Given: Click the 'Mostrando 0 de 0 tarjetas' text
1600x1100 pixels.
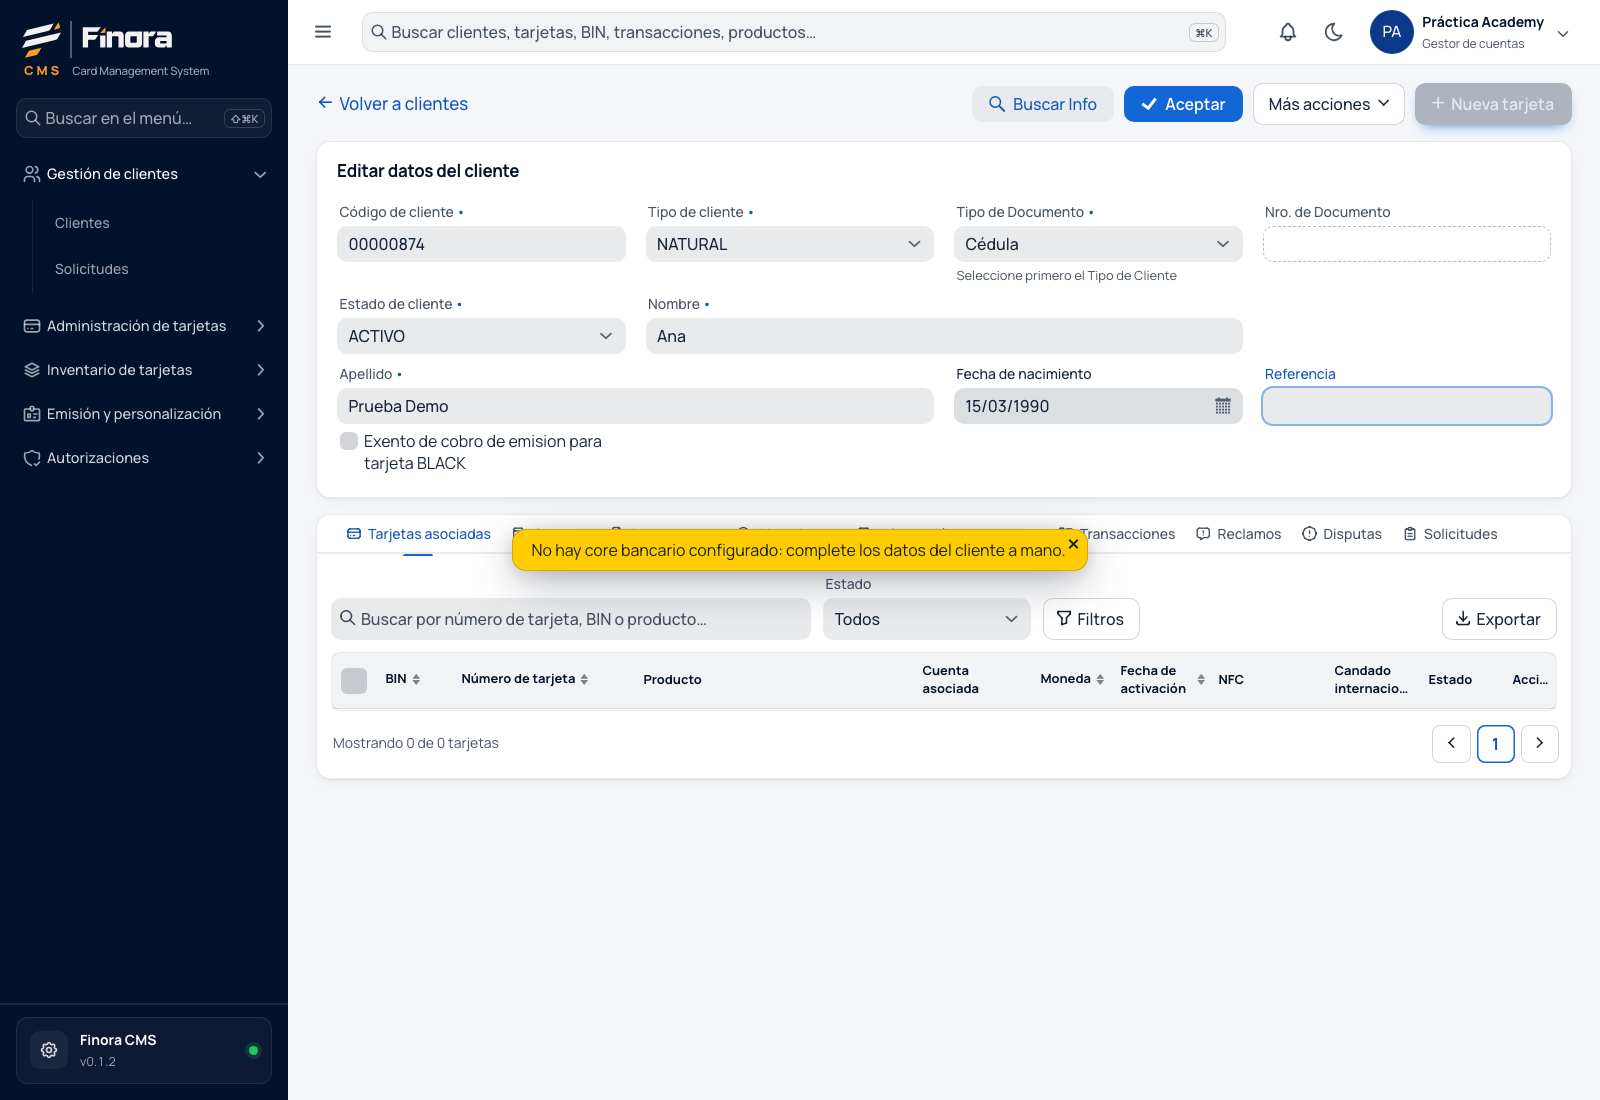Looking at the screenshot, I should coord(416,743).
